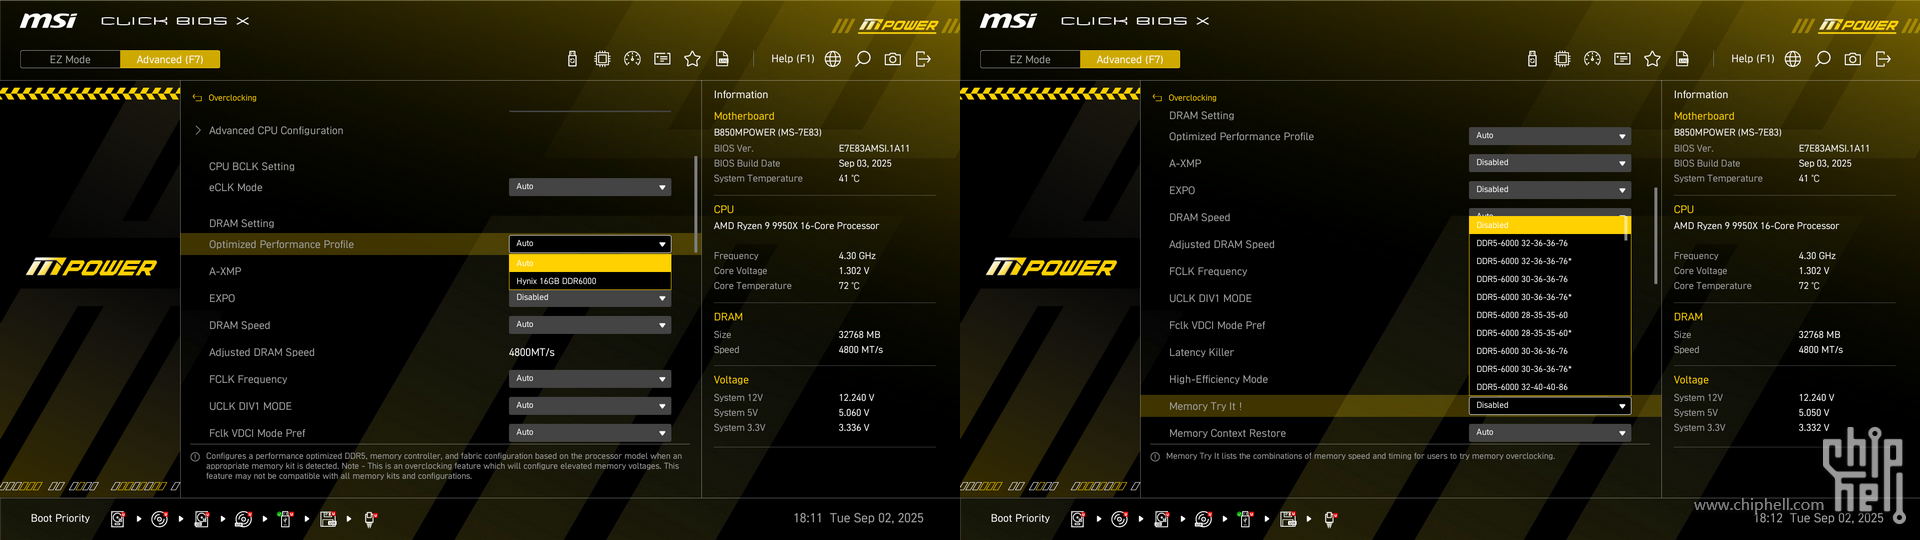Open language globe icon in right BIOS toolbar
The height and width of the screenshot is (540, 1920).
(1793, 59)
